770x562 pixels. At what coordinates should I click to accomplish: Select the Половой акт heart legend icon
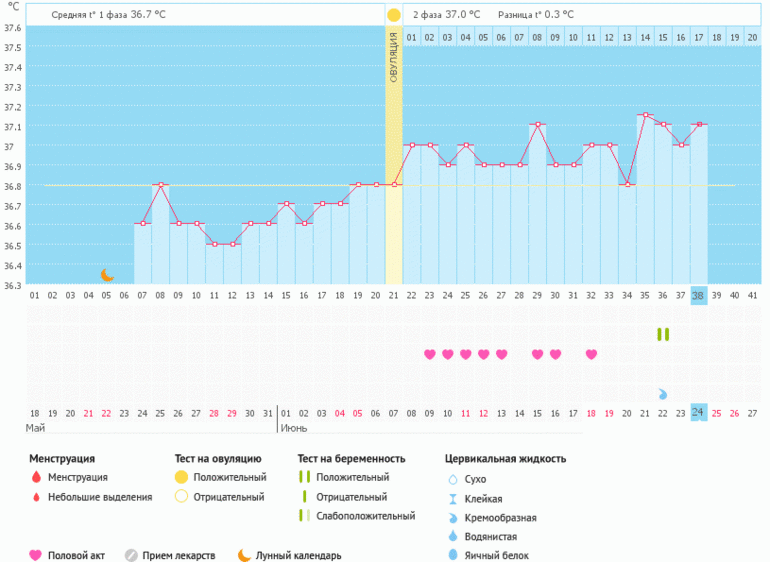coord(36,555)
